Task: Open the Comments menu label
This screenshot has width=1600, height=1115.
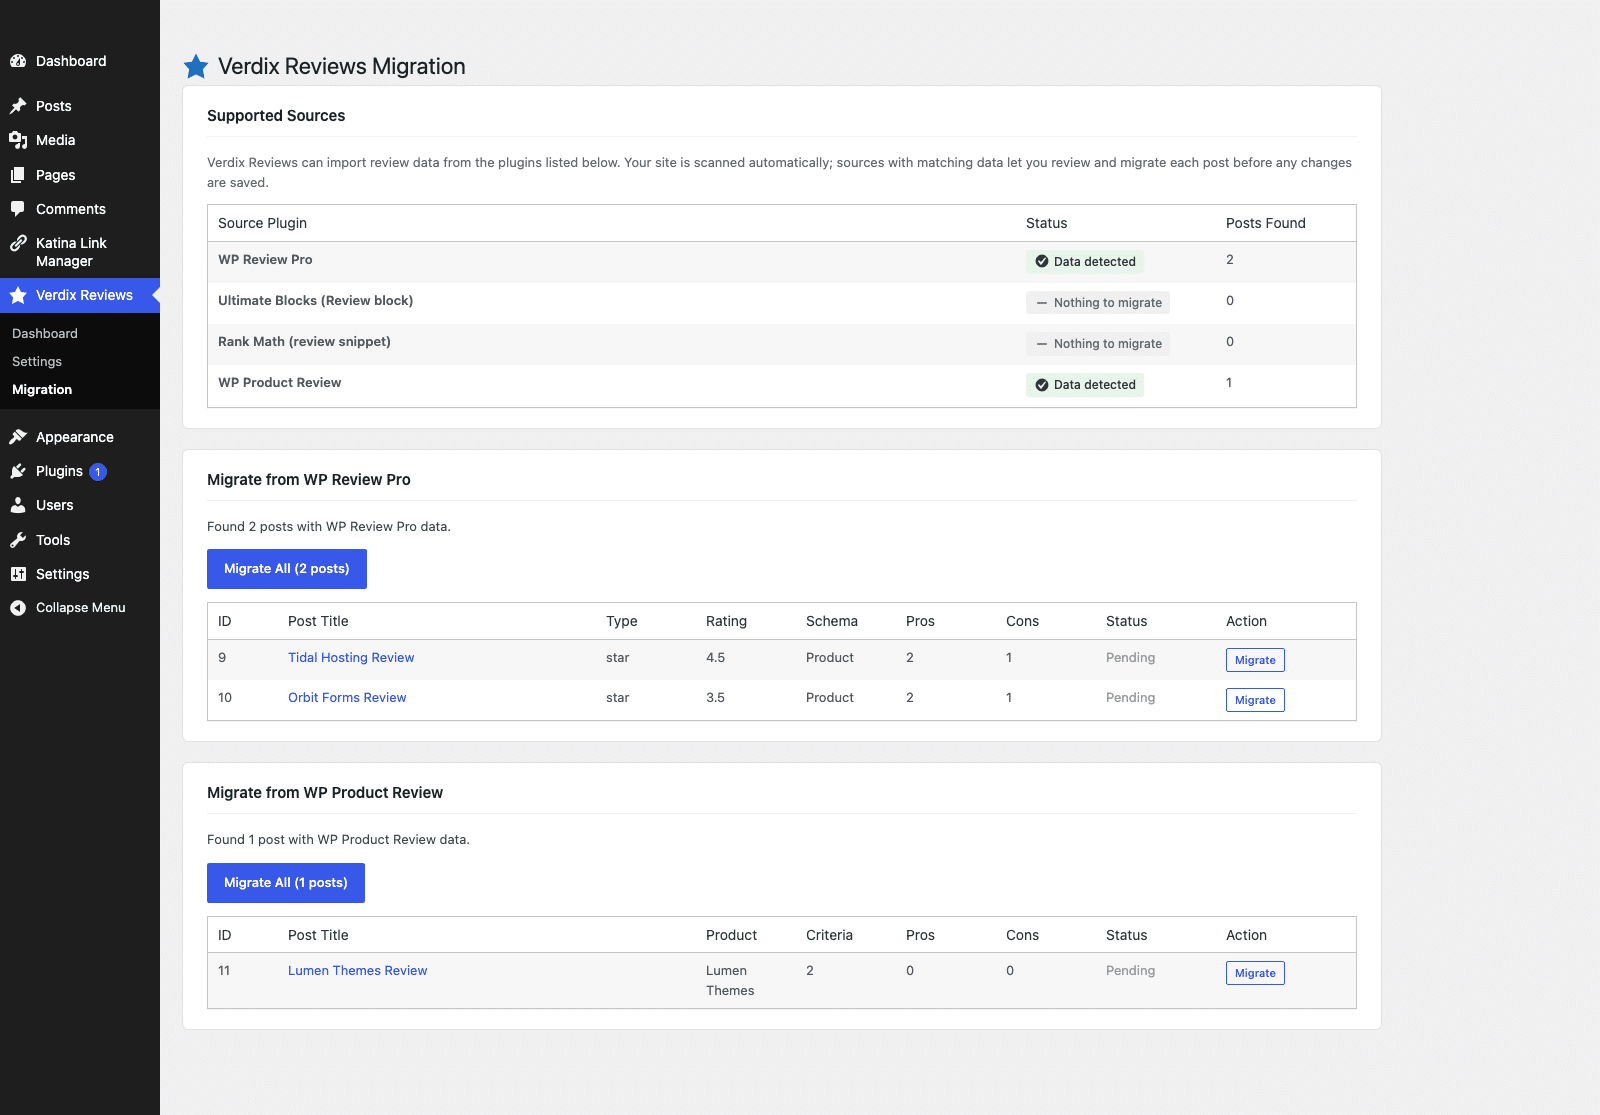Action: [71, 209]
